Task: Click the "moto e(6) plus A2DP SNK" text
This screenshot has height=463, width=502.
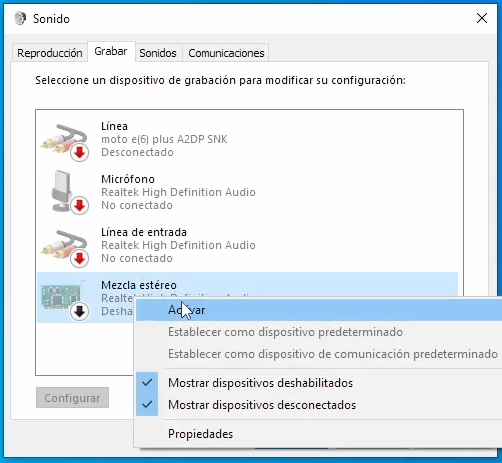Action: [x=164, y=139]
